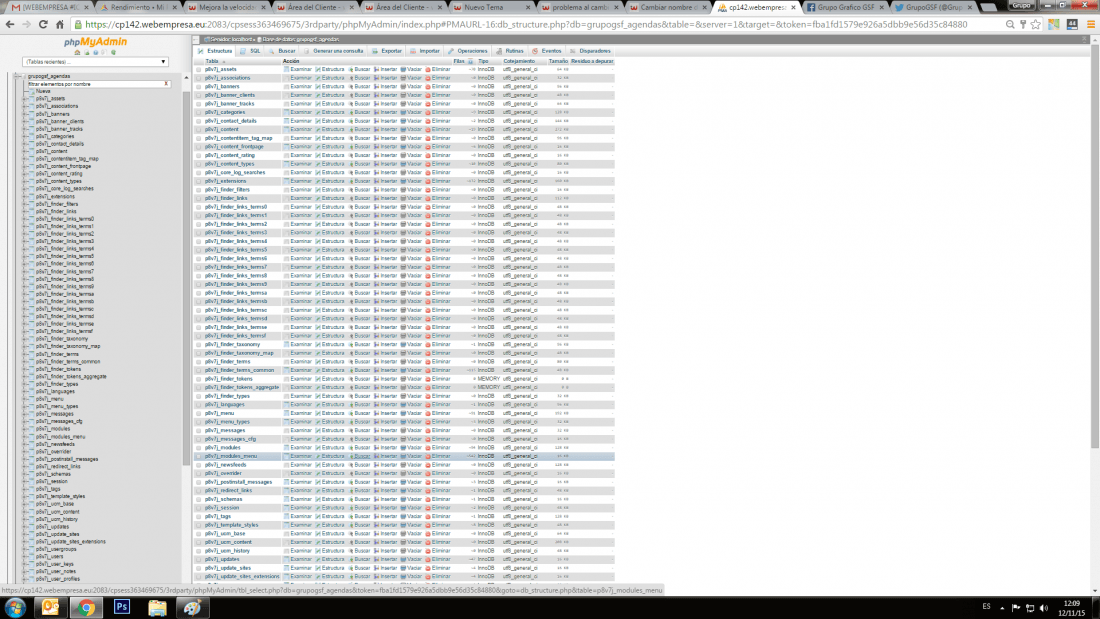Click Vaciar icon for p8v7j_modules row
Screen dimensions: 1100x619
(x=403, y=448)
